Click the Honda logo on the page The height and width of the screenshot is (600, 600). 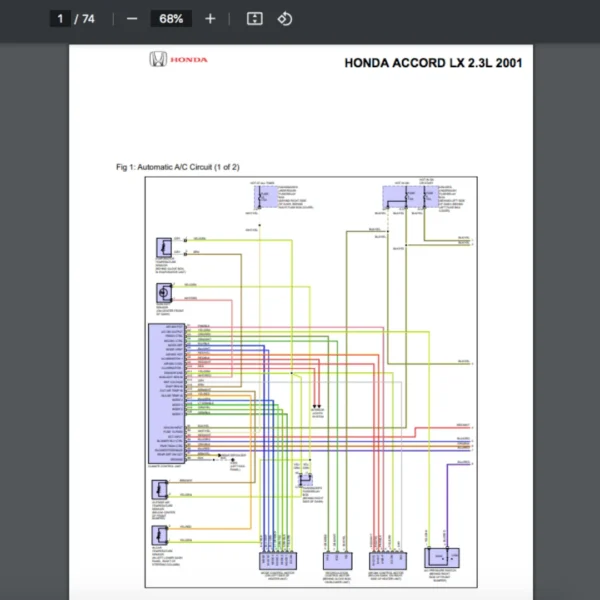click(178, 59)
